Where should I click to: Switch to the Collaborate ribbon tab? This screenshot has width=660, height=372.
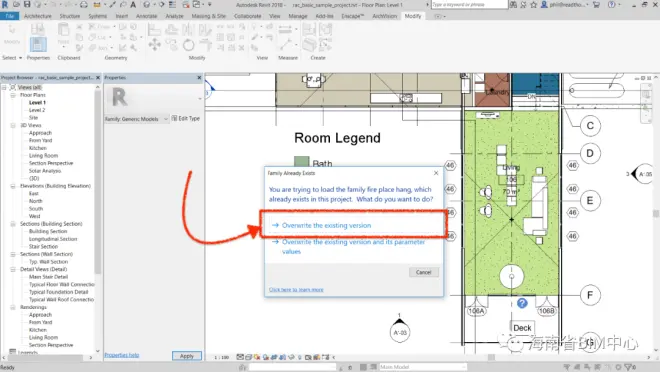click(x=248, y=16)
